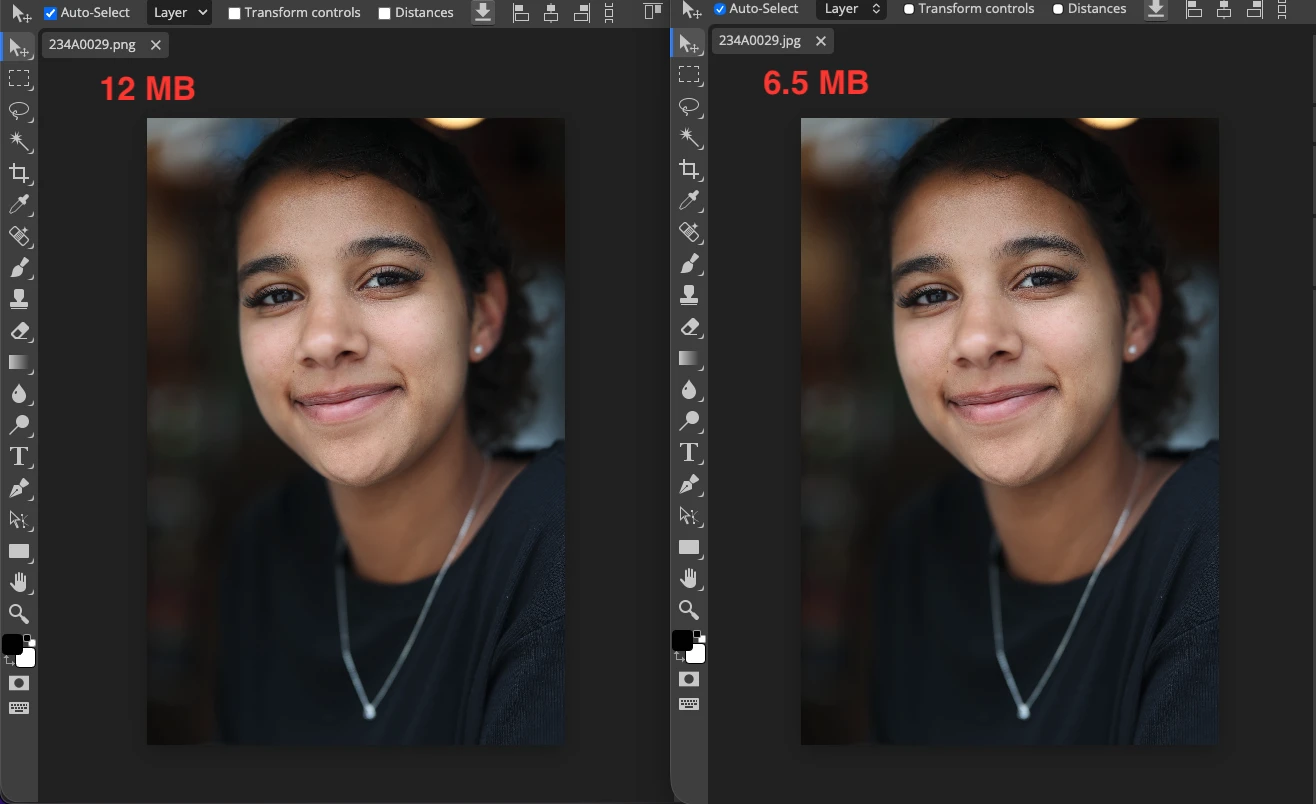The width and height of the screenshot is (1316, 804).
Task: Uncheck Auto-Select in the left toolbar
Action: click(50, 12)
